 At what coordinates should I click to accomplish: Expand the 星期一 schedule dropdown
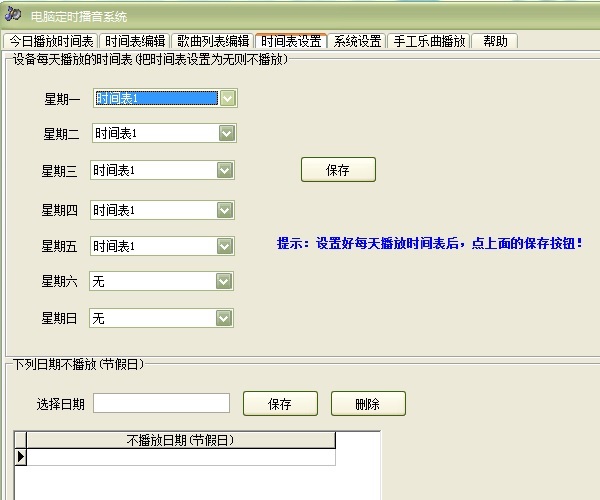tap(228, 98)
